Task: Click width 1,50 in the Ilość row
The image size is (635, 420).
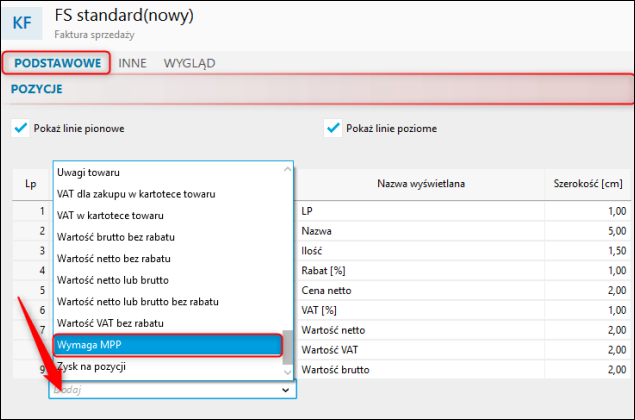Action: 588,251
